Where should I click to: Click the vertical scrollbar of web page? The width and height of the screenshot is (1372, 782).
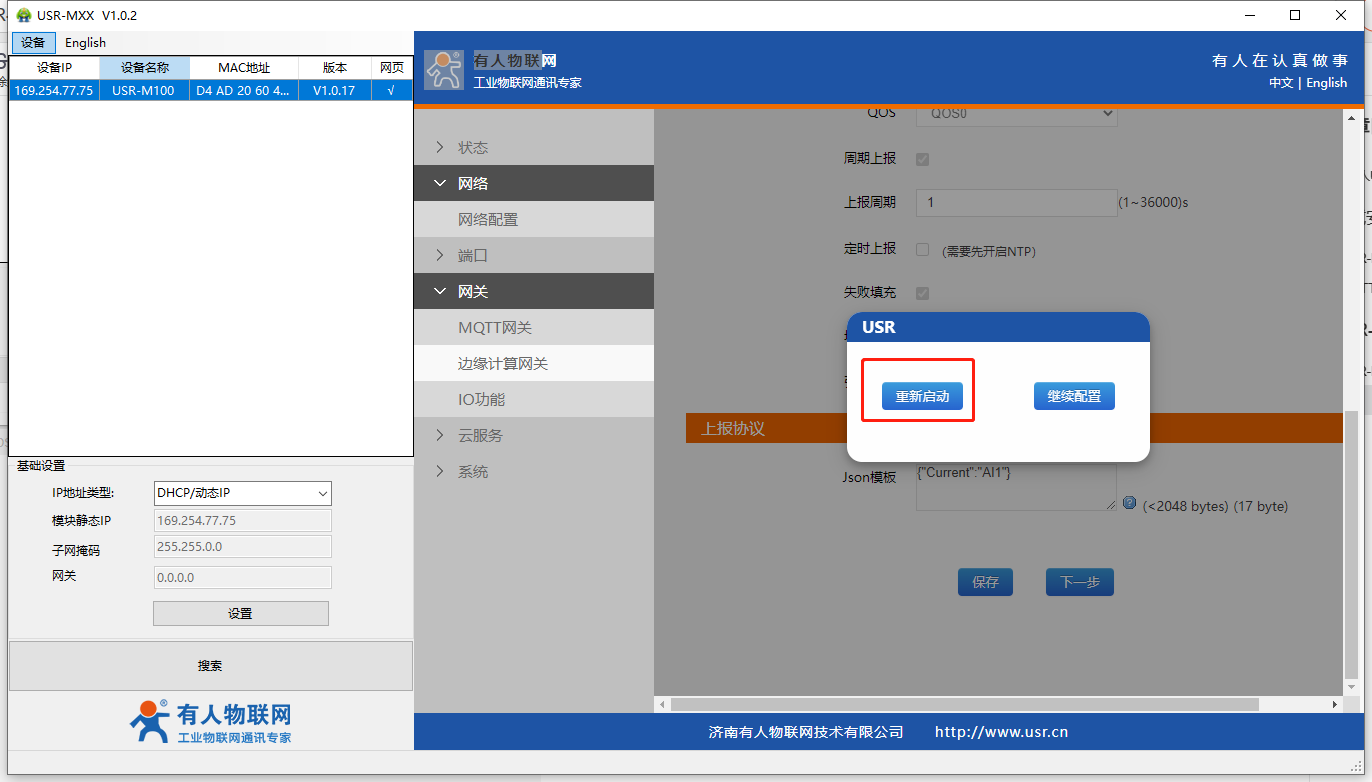click(x=1352, y=544)
